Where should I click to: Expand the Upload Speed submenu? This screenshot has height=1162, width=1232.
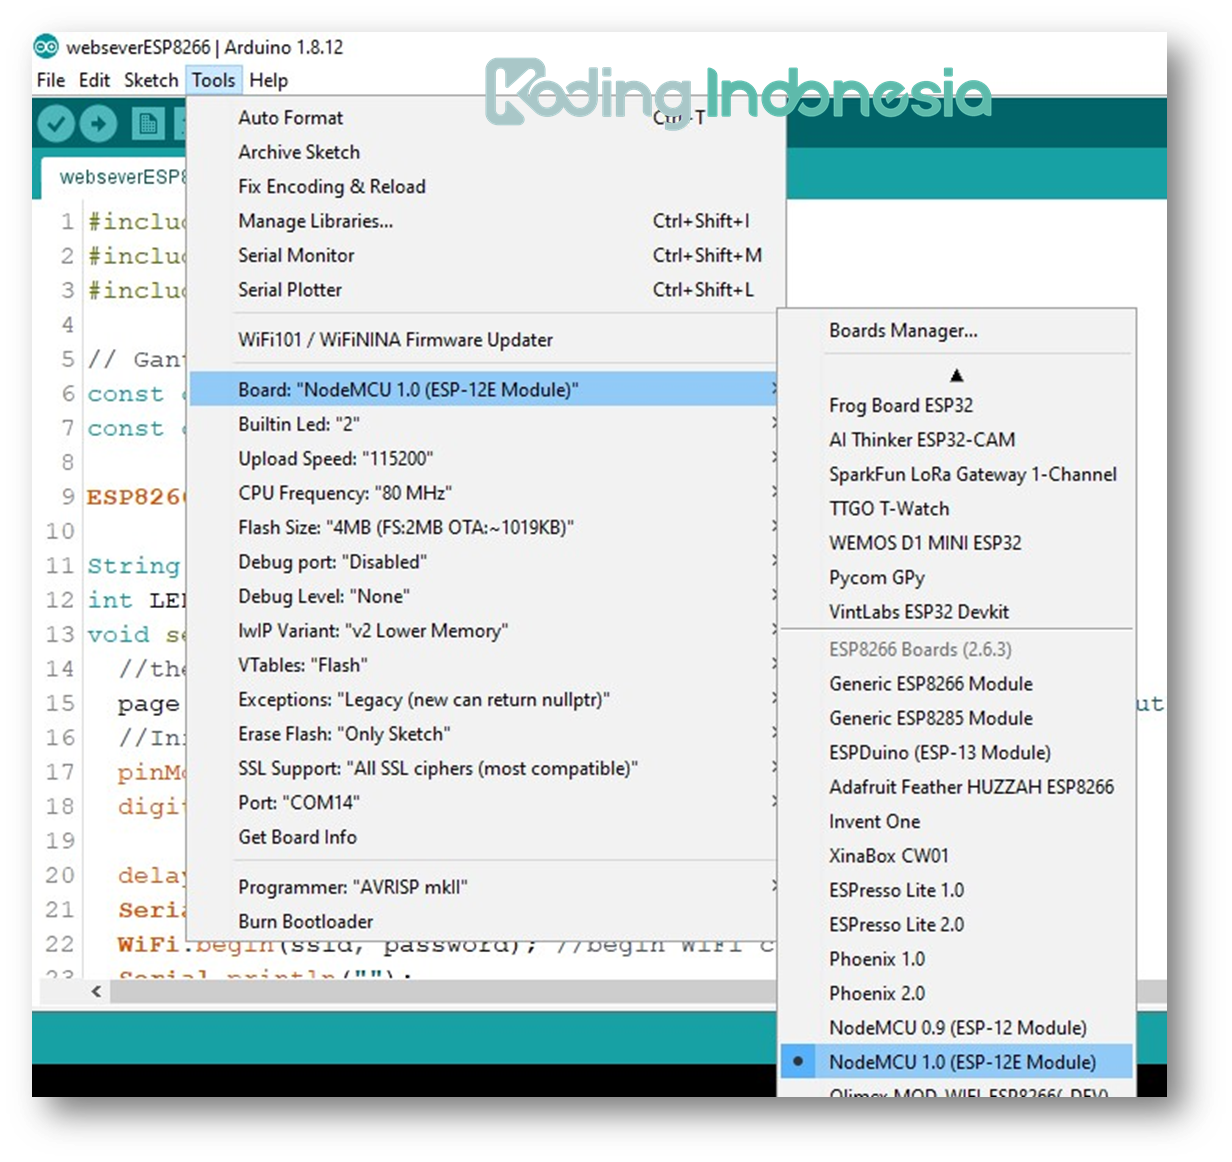[x=482, y=459]
